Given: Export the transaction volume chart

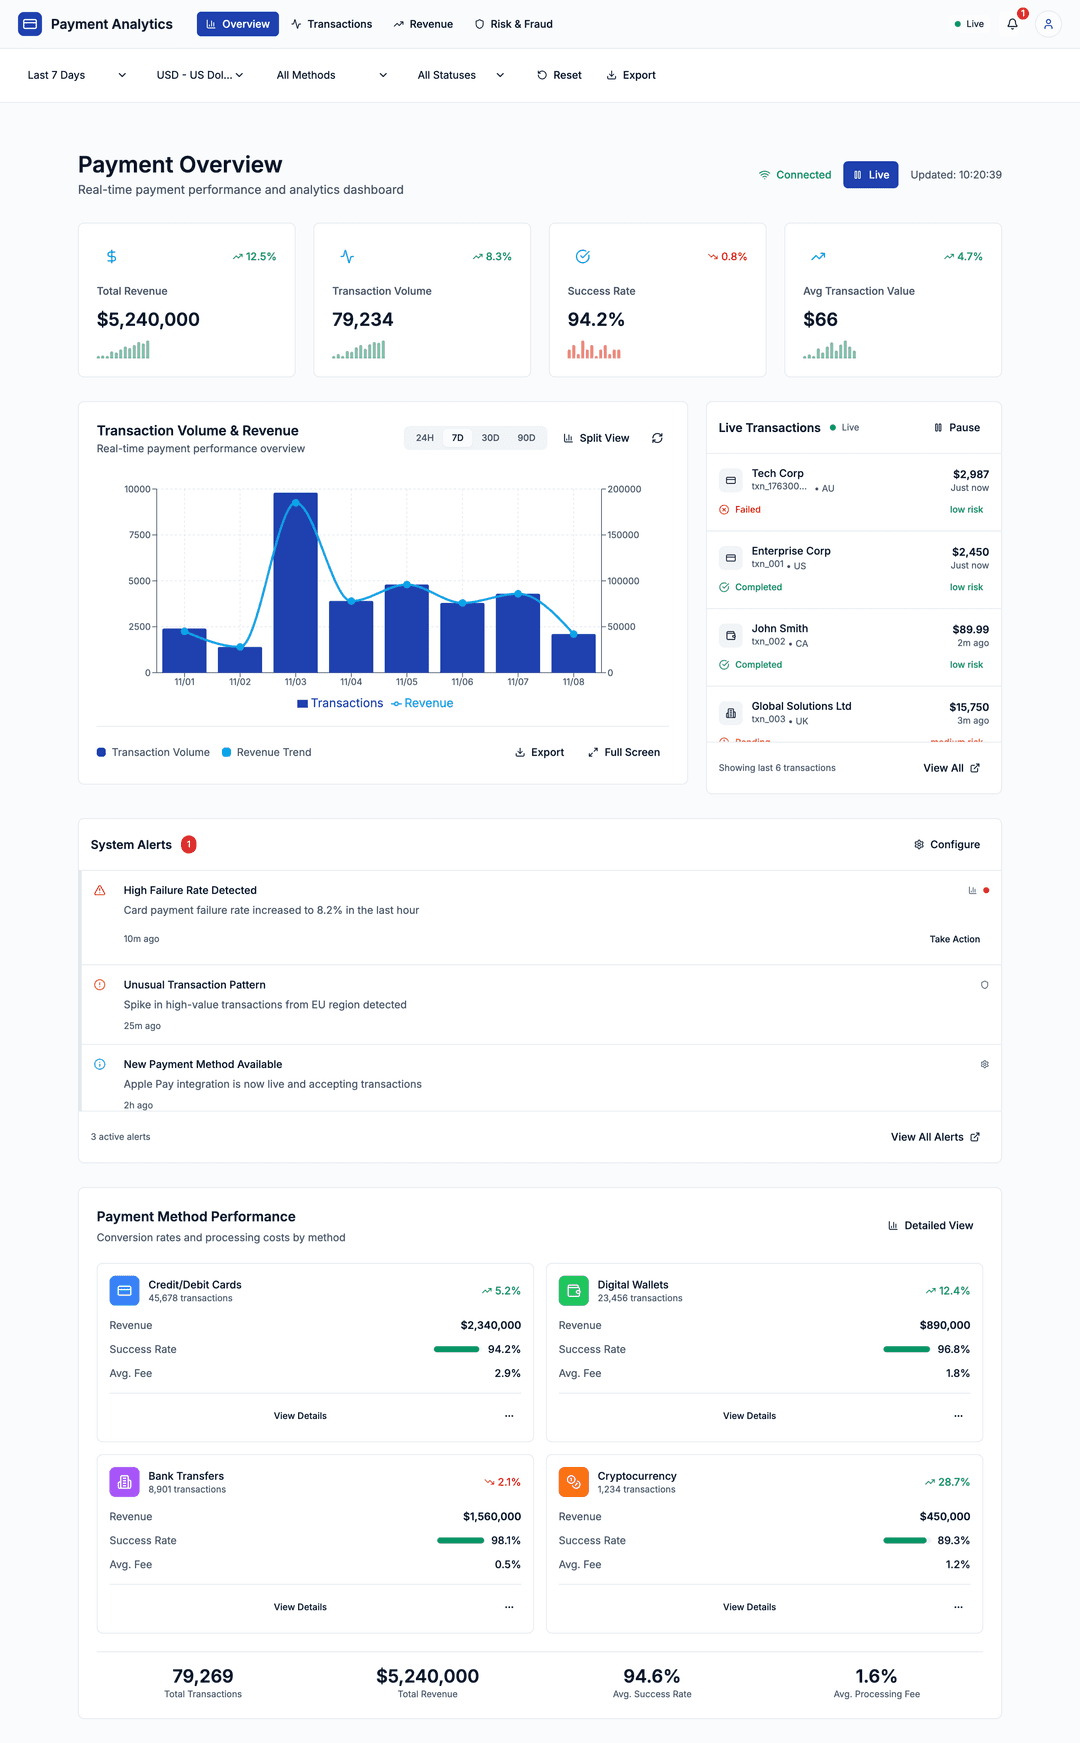Looking at the screenshot, I should pyautogui.click(x=539, y=752).
